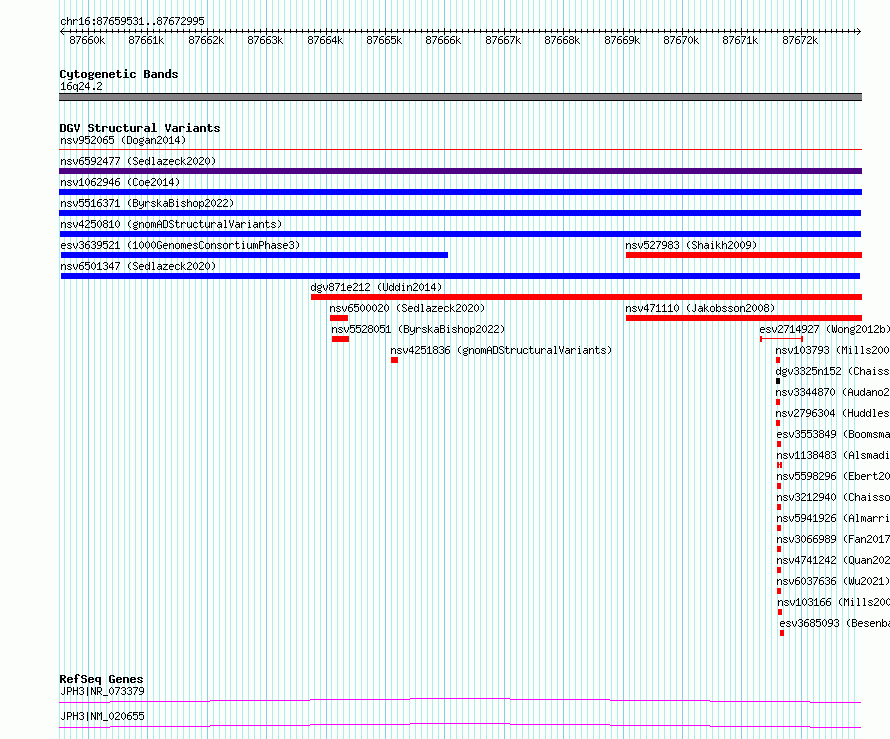Click the red nsv471110 variant bar
The image size is (890, 739).
click(744, 318)
